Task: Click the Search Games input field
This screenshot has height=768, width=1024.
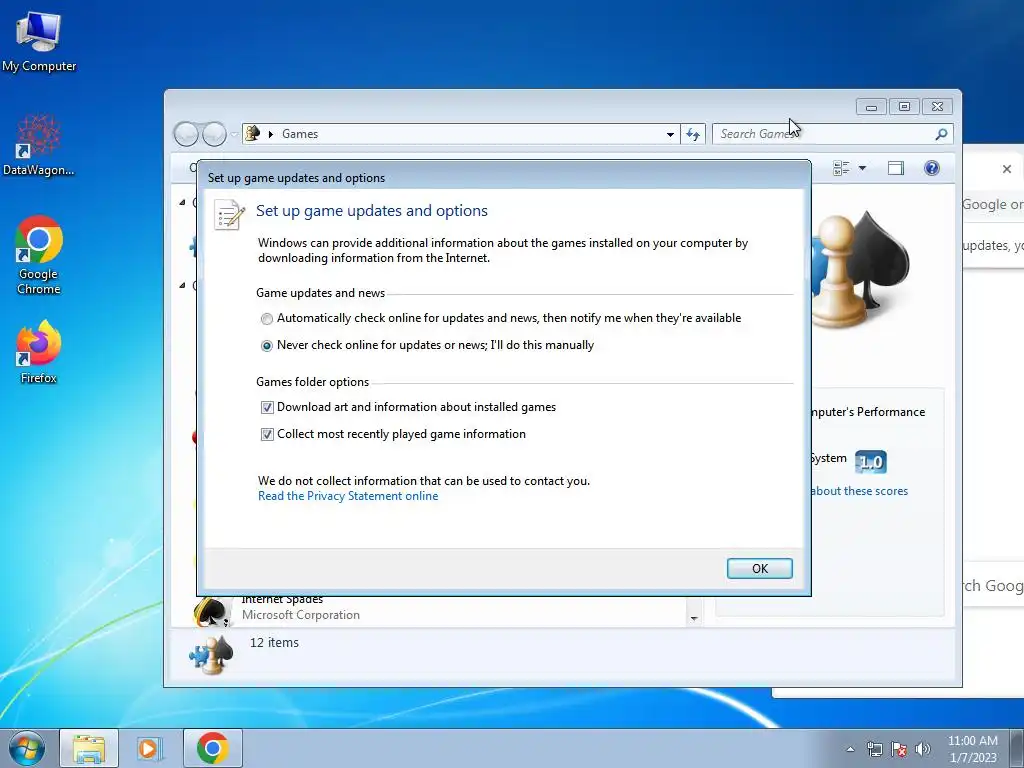Action: click(x=823, y=134)
